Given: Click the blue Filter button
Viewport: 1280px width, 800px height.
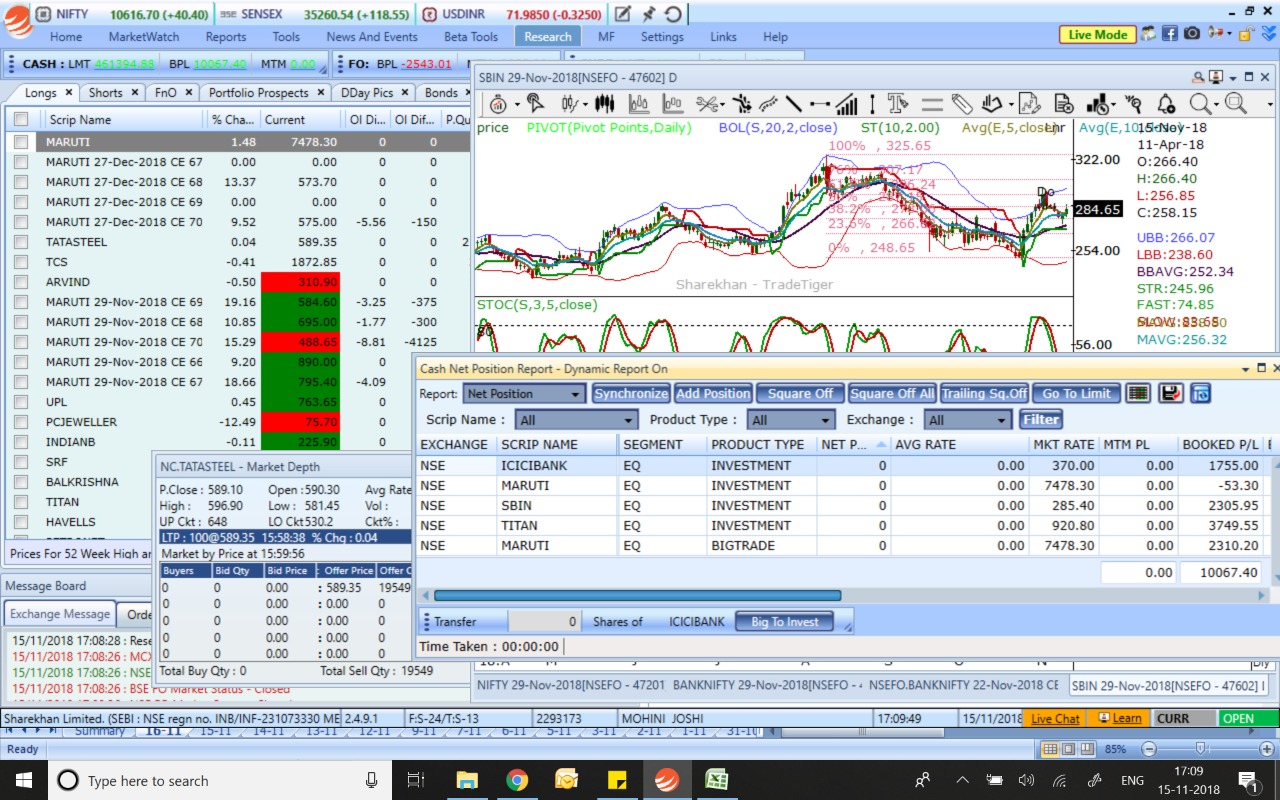Looking at the screenshot, I should pos(1041,420).
